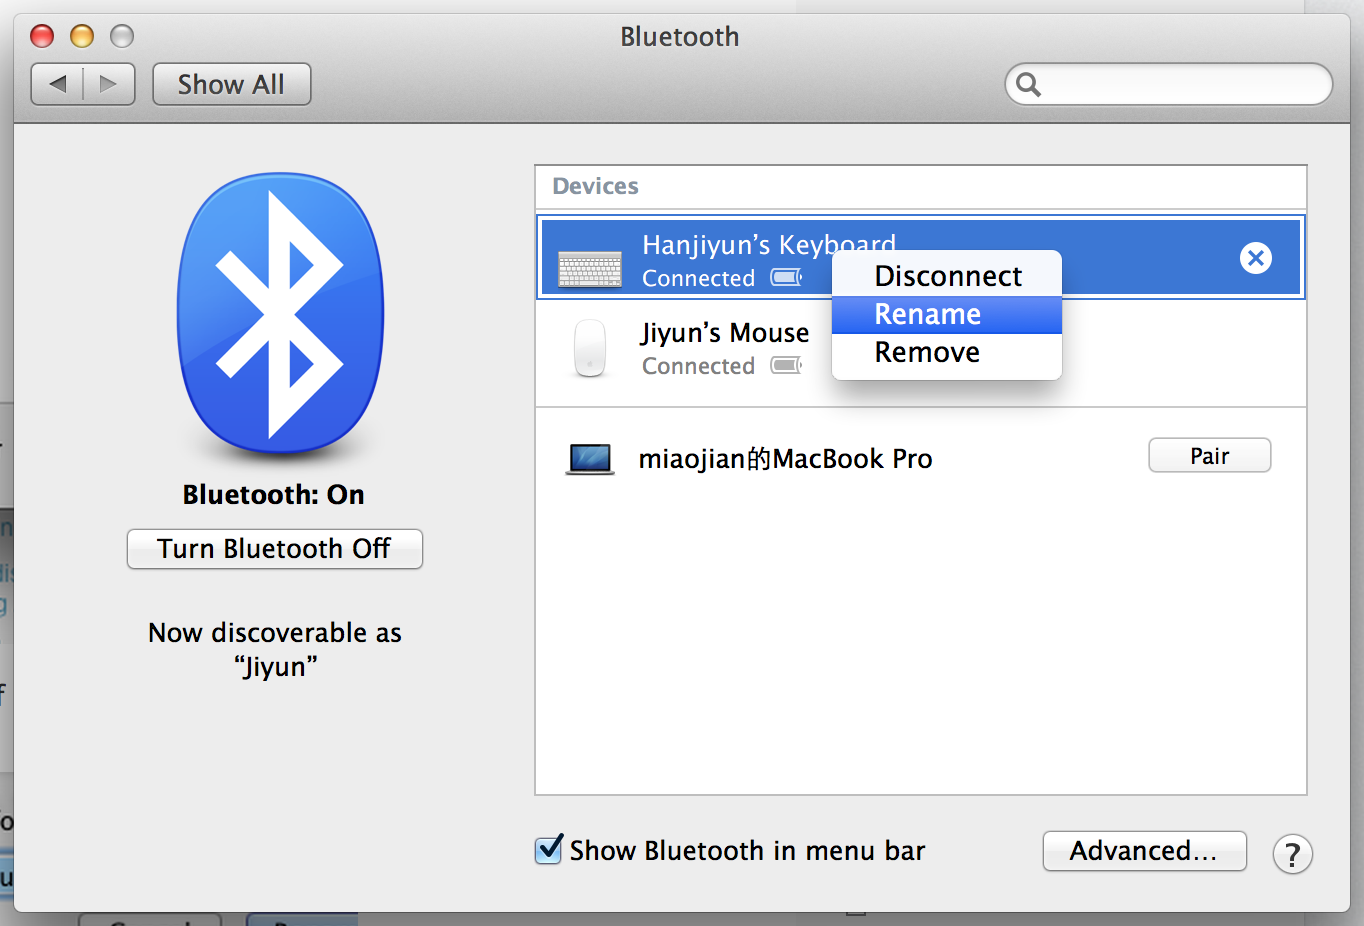1364x926 pixels.
Task: Choose Remove from the context menu
Action: [x=947, y=352]
